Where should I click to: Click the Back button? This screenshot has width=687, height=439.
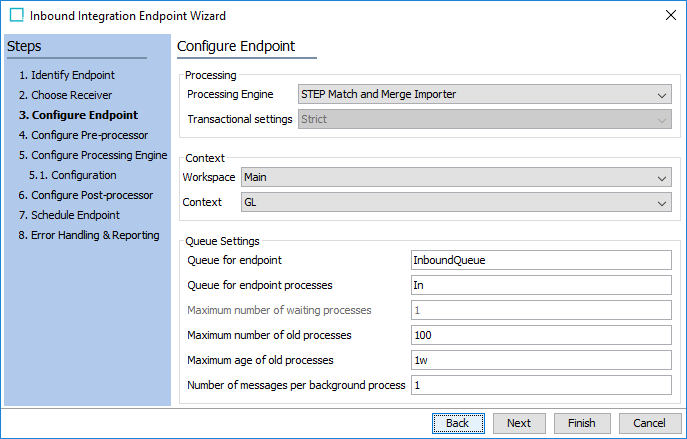pyautogui.click(x=457, y=423)
